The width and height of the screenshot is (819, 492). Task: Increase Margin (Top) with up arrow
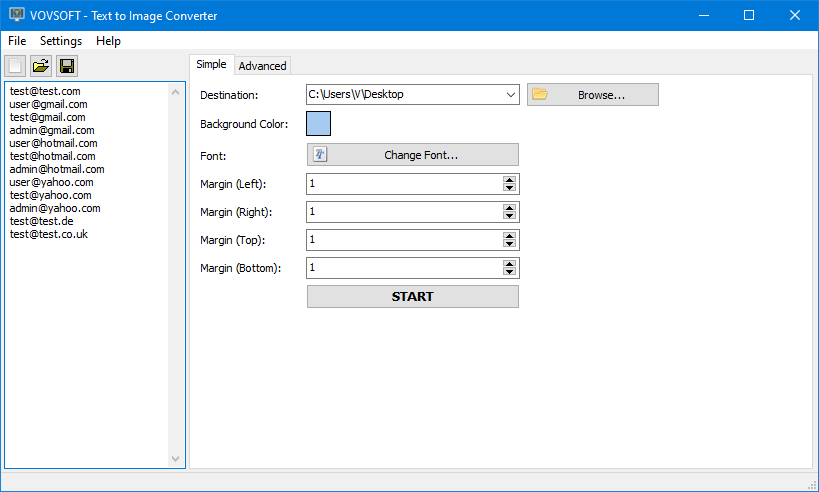(x=510, y=236)
